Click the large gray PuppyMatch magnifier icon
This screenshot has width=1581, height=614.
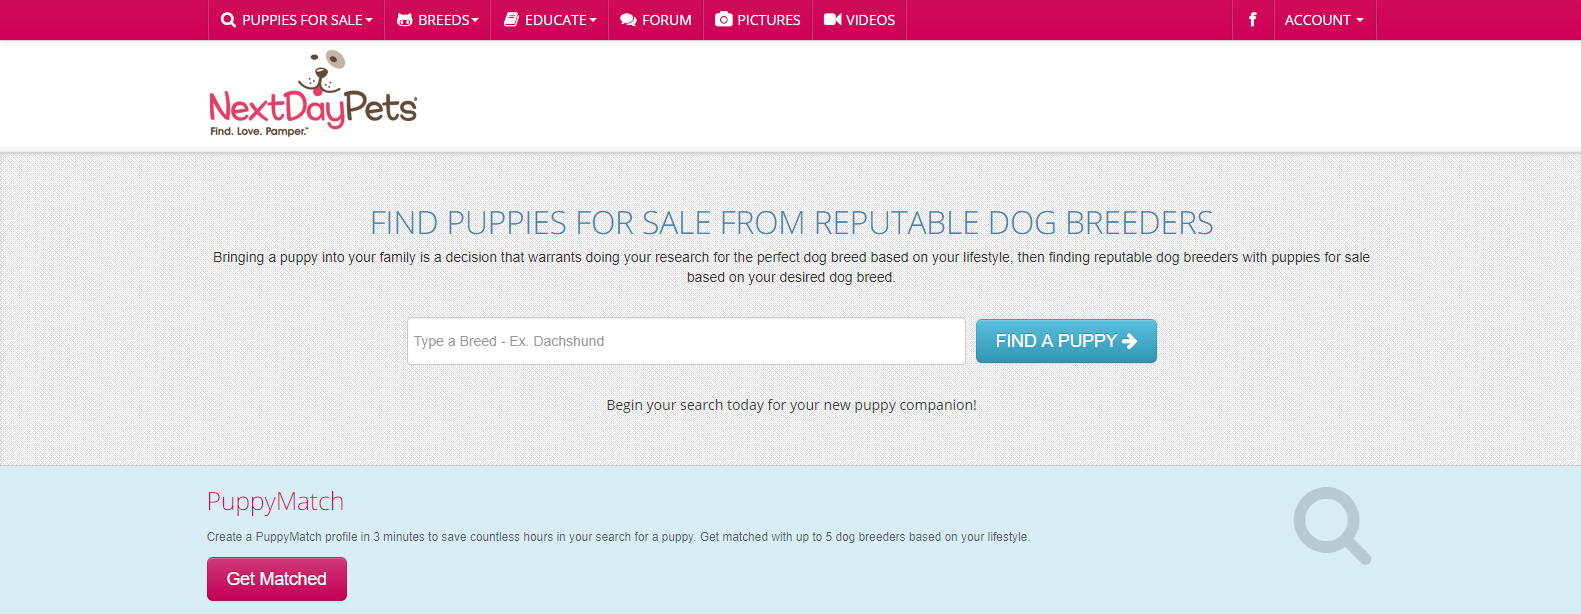pos(1331,525)
